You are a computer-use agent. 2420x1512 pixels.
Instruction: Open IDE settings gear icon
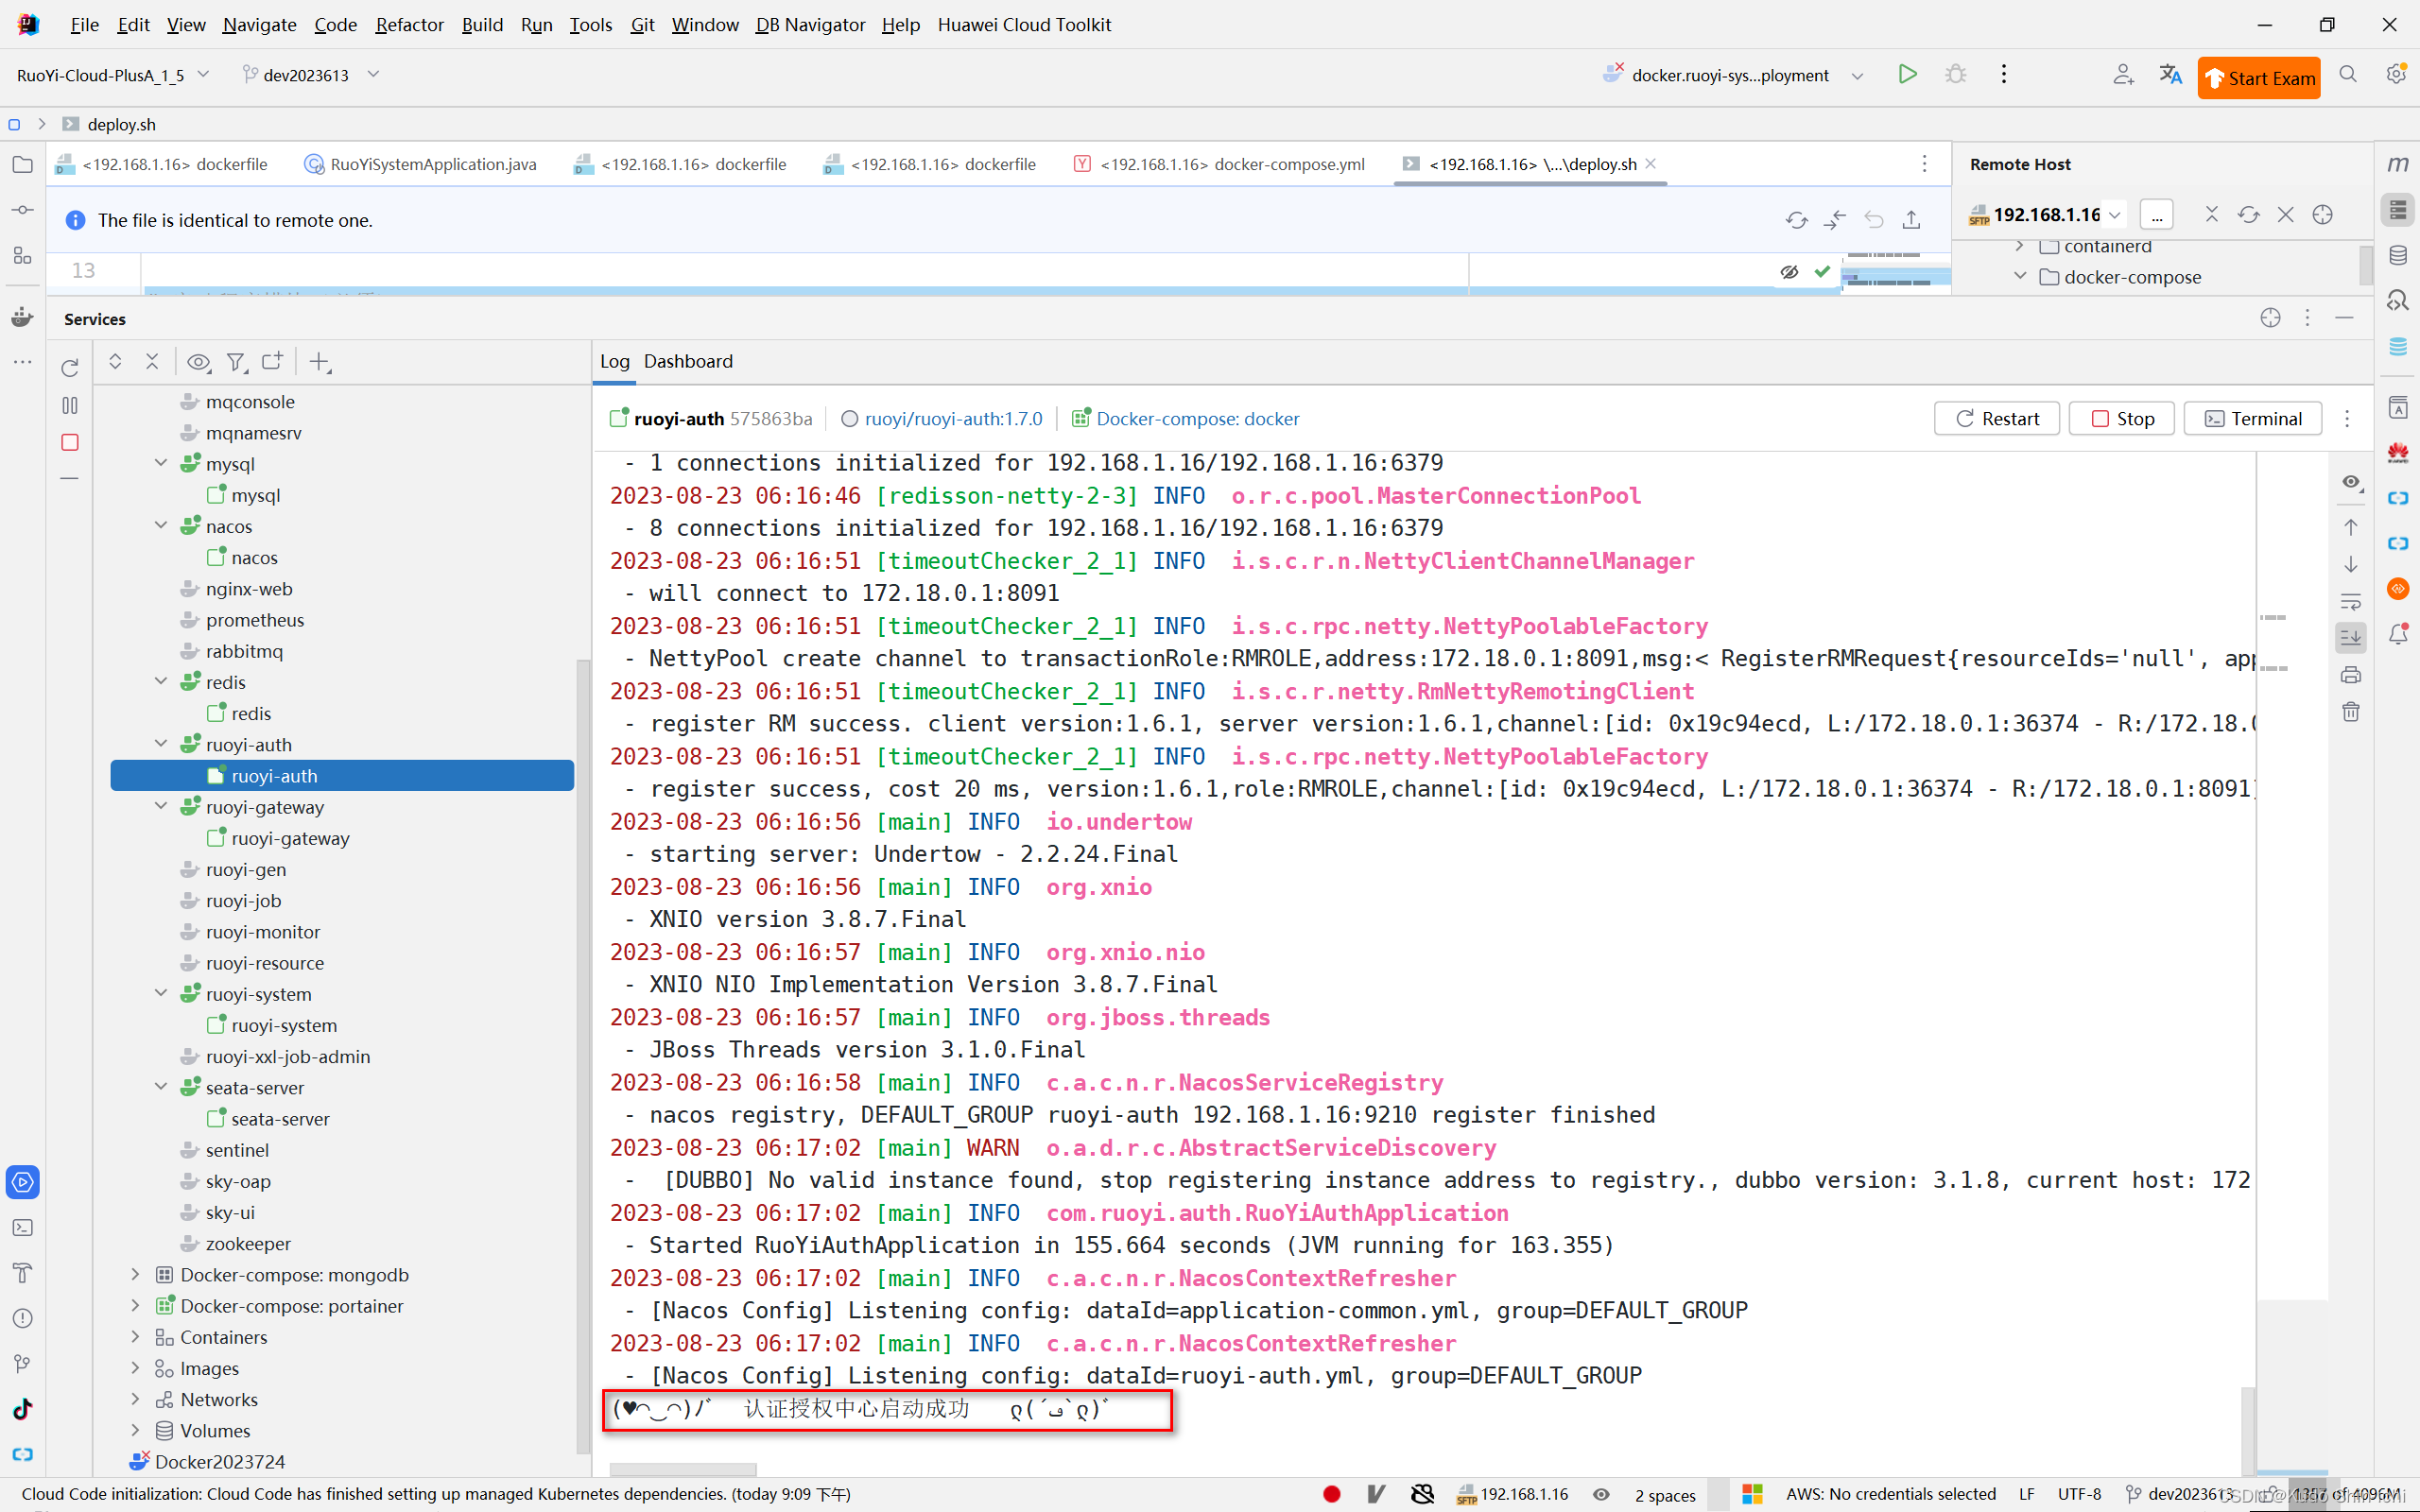pyautogui.click(x=2396, y=74)
